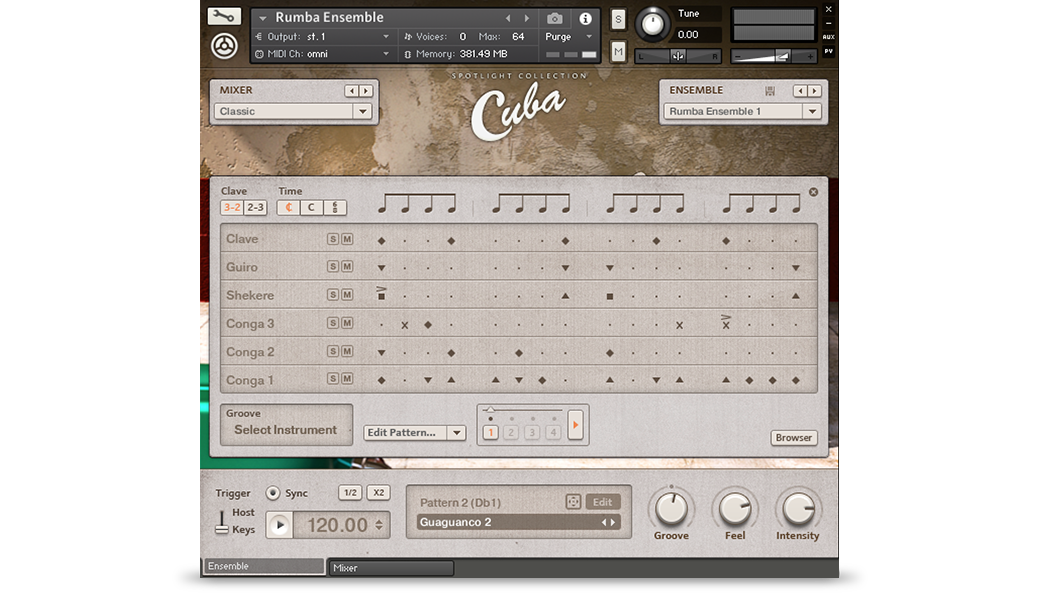Adjust the Tune knob

pos(653,24)
